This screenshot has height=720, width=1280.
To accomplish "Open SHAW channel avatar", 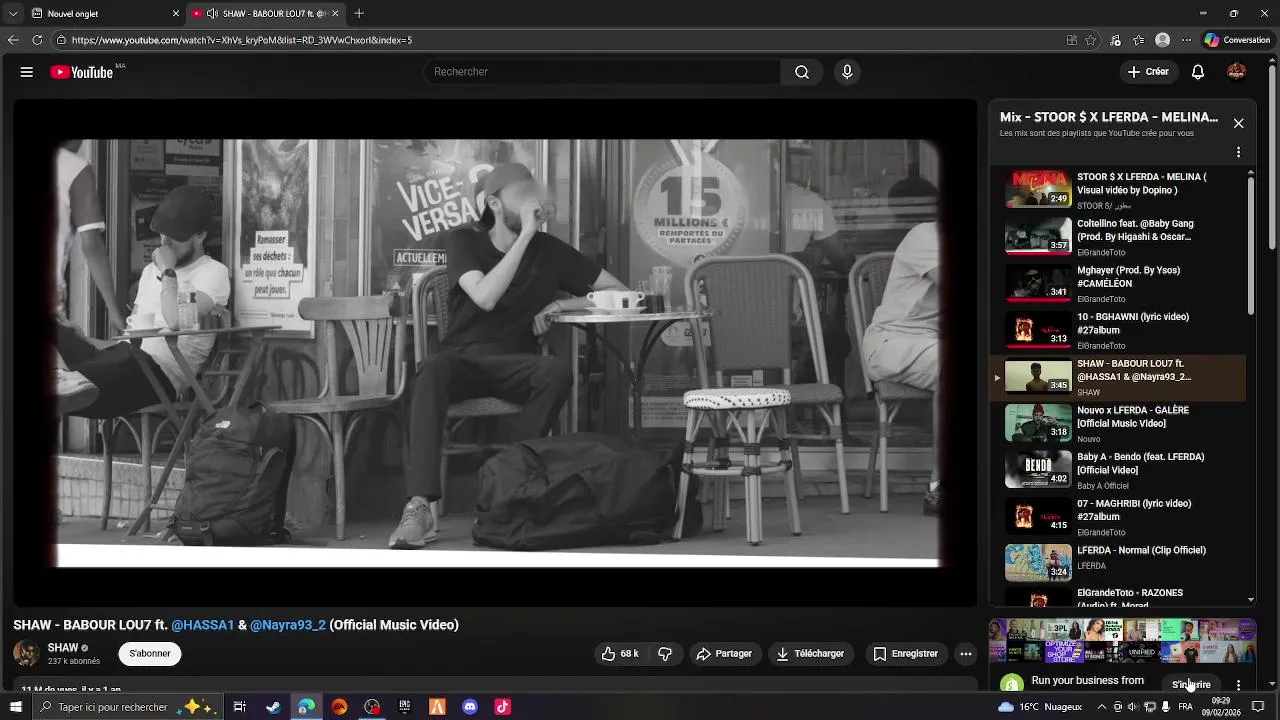I will 27,654.
